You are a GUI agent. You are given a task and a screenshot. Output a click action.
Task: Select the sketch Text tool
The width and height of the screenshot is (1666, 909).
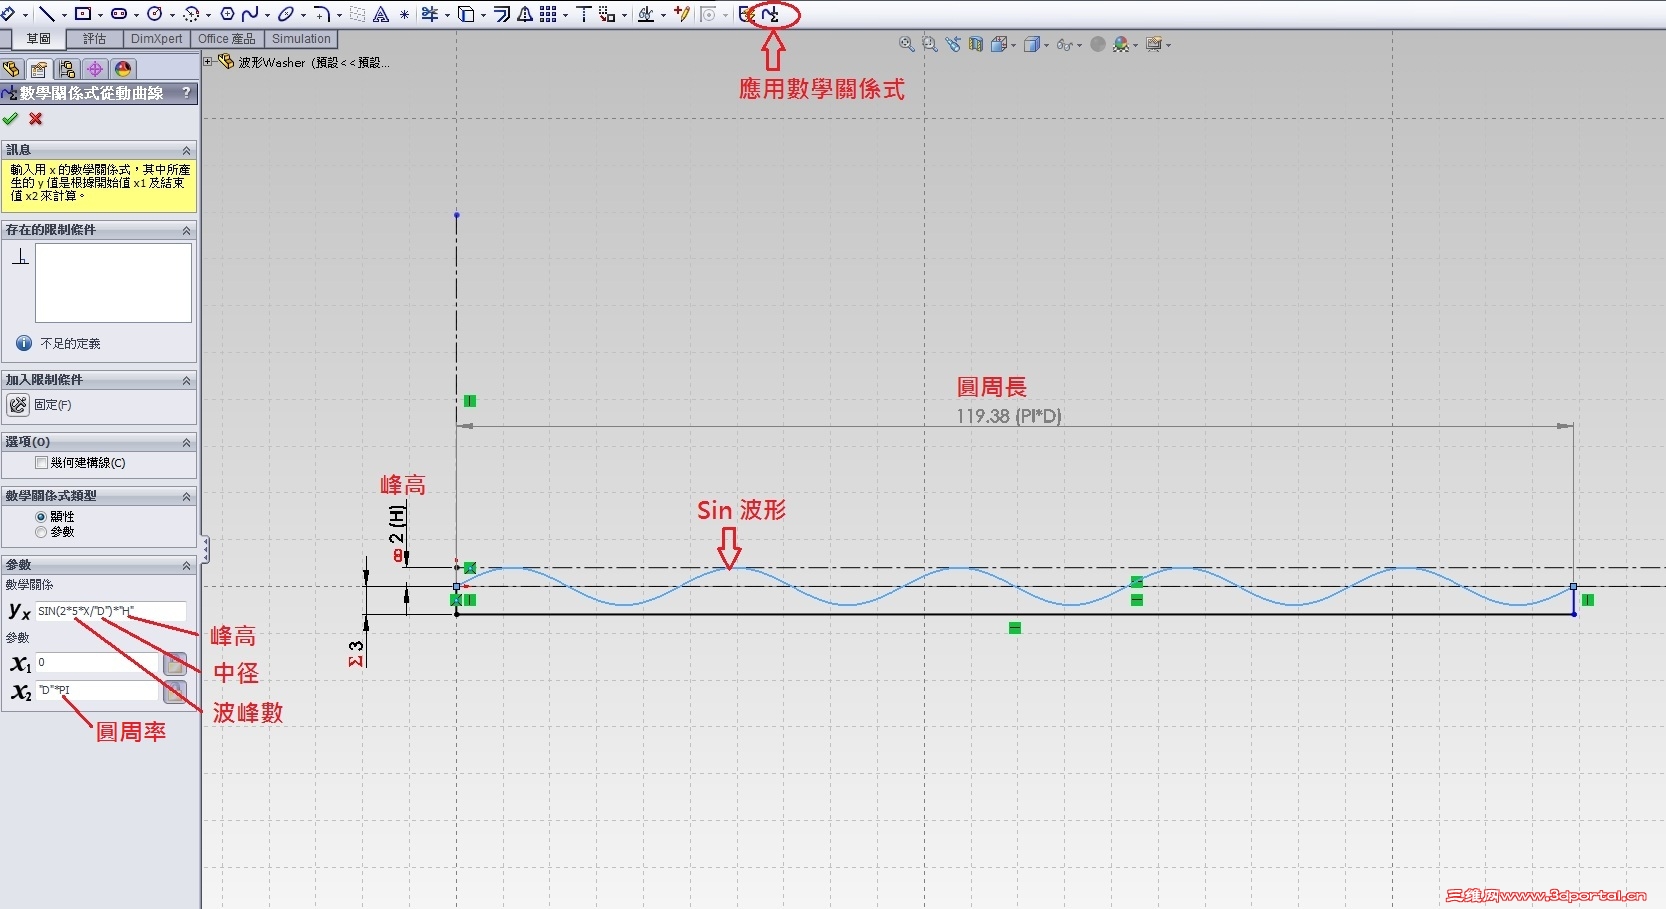tap(381, 14)
